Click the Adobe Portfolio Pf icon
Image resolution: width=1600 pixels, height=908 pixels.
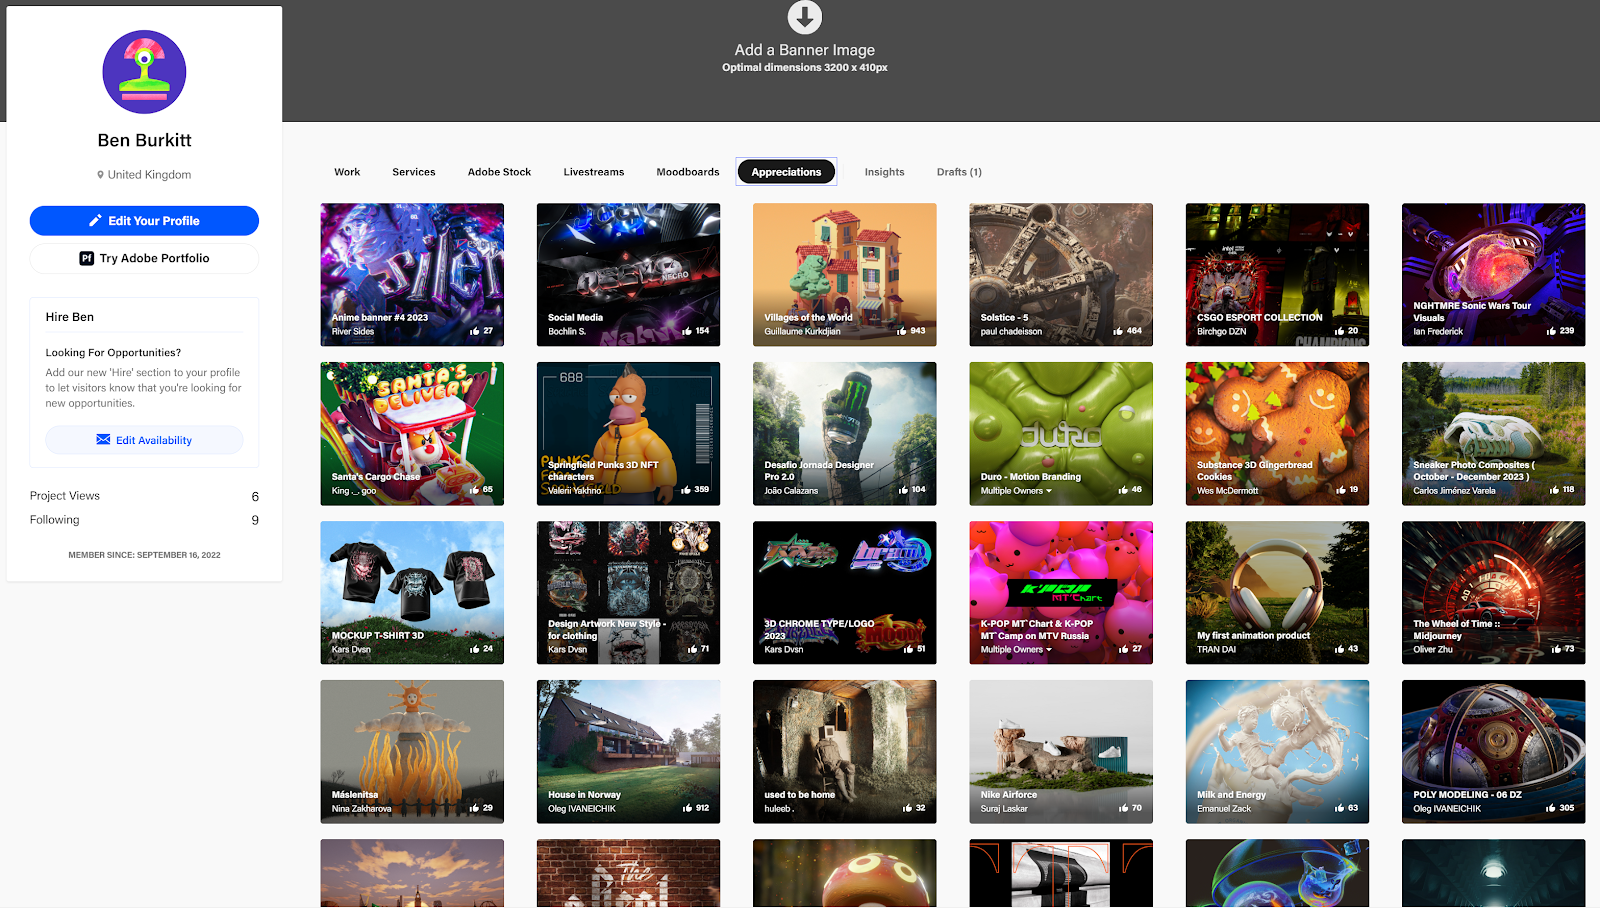86,258
